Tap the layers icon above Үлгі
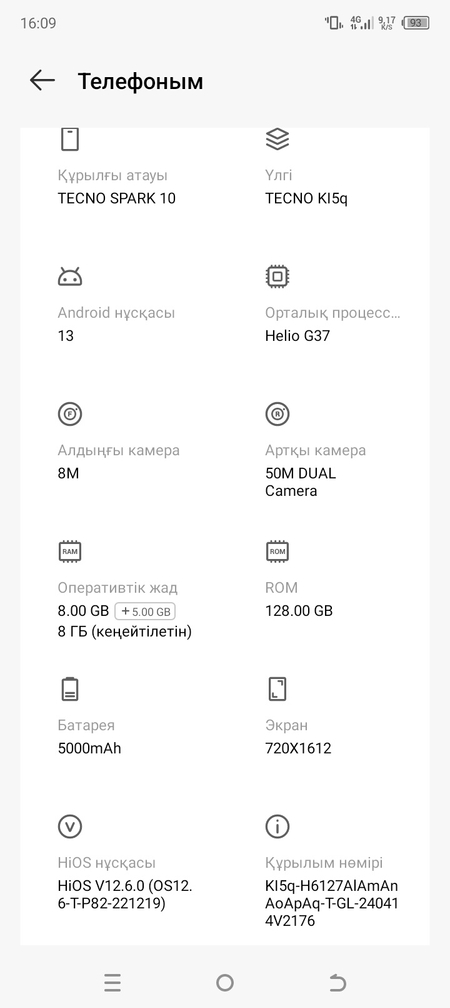The width and height of the screenshot is (450, 1008). [277, 139]
